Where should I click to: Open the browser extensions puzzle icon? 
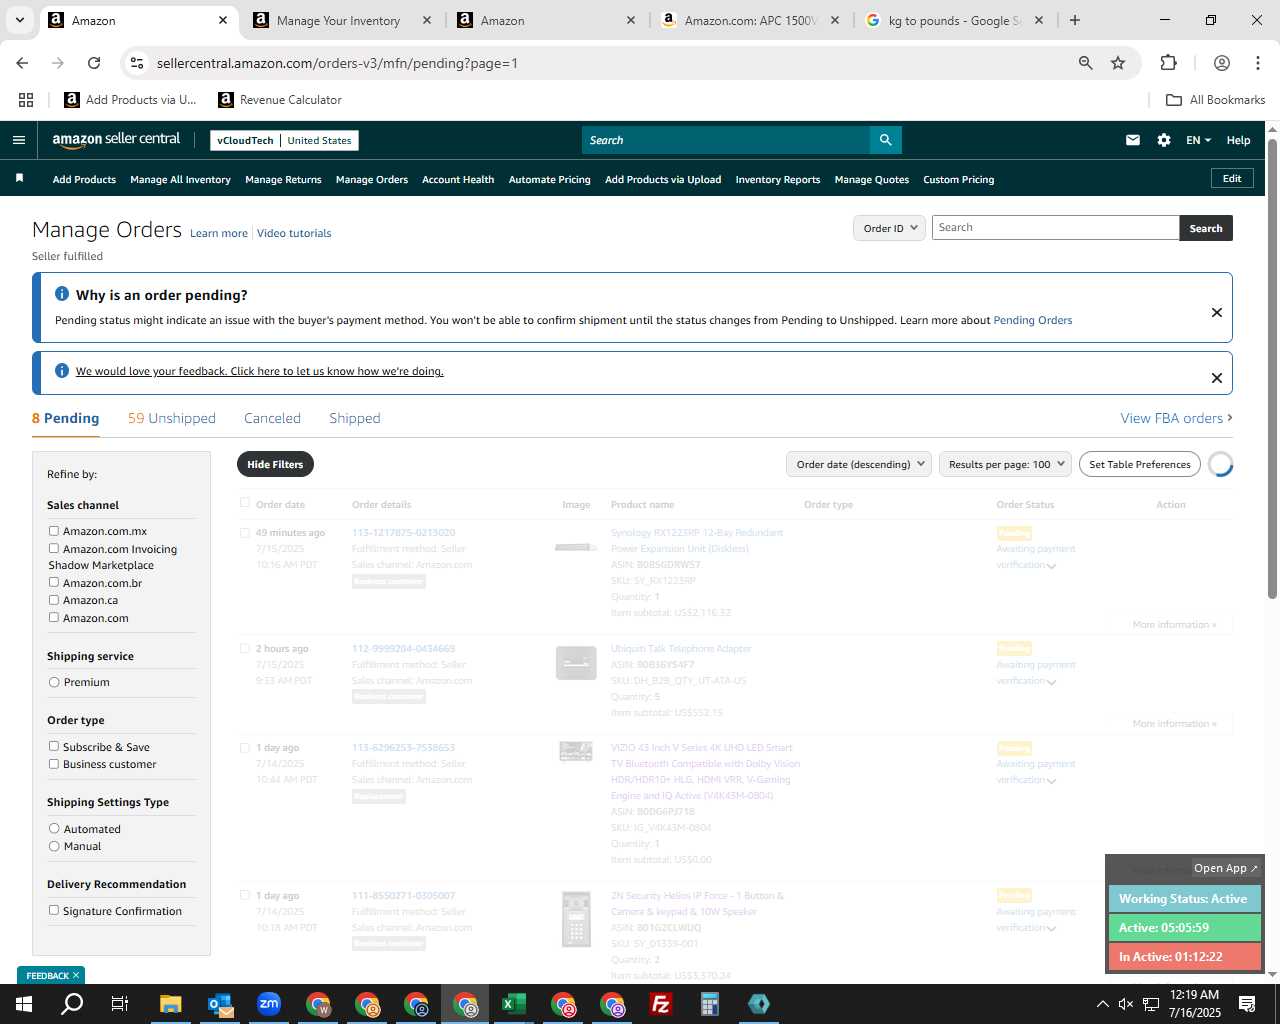click(x=1168, y=63)
